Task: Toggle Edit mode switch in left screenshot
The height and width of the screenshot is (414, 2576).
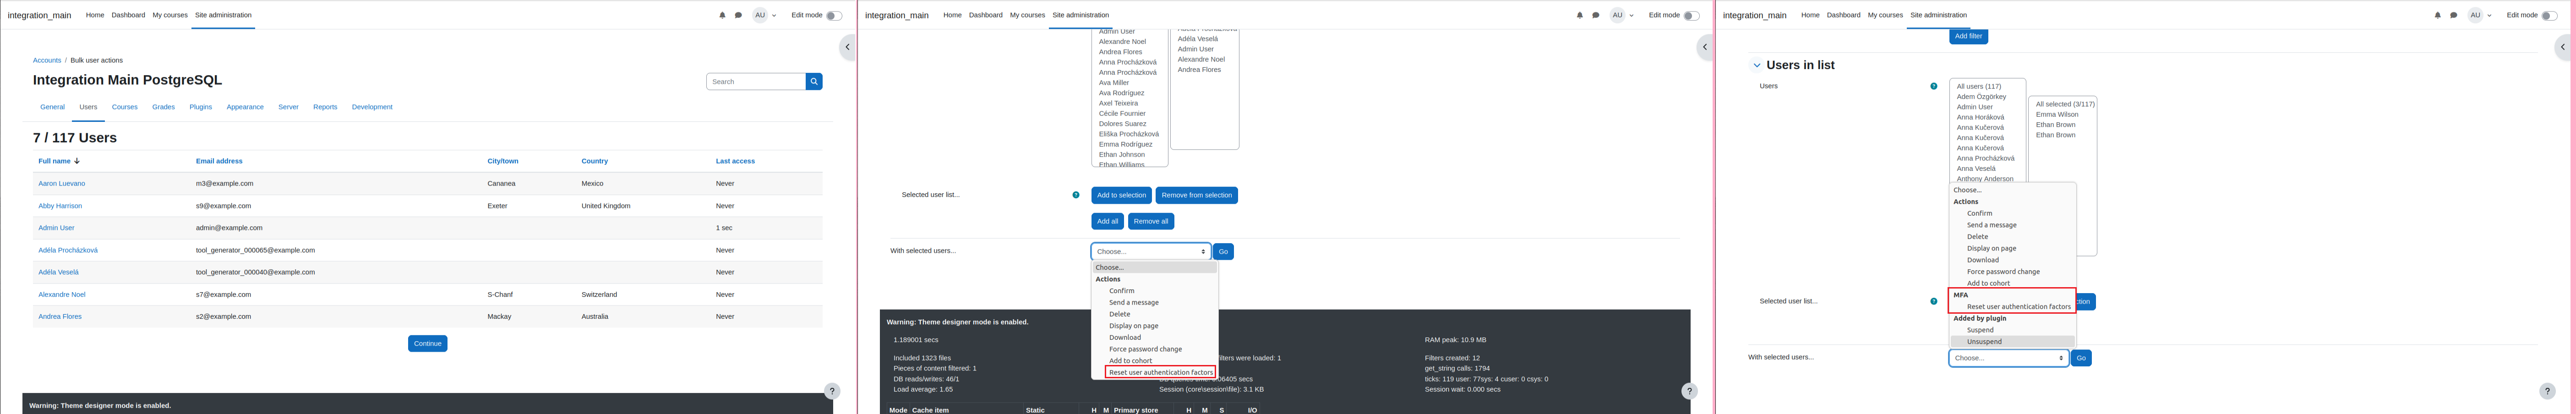Action: (x=834, y=15)
